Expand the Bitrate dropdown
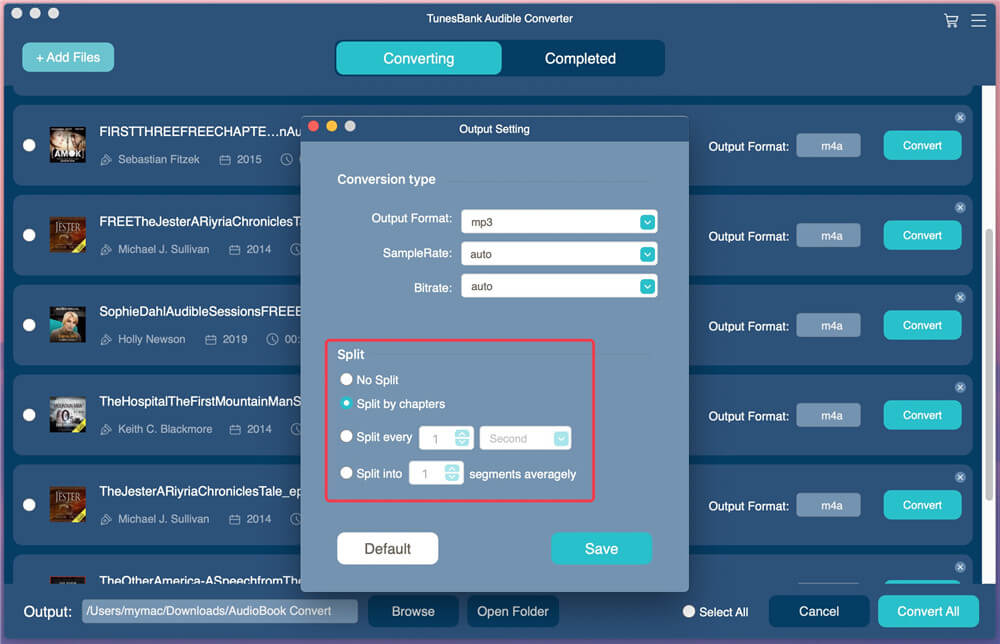The width and height of the screenshot is (1000, 644). [x=647, y=286]
